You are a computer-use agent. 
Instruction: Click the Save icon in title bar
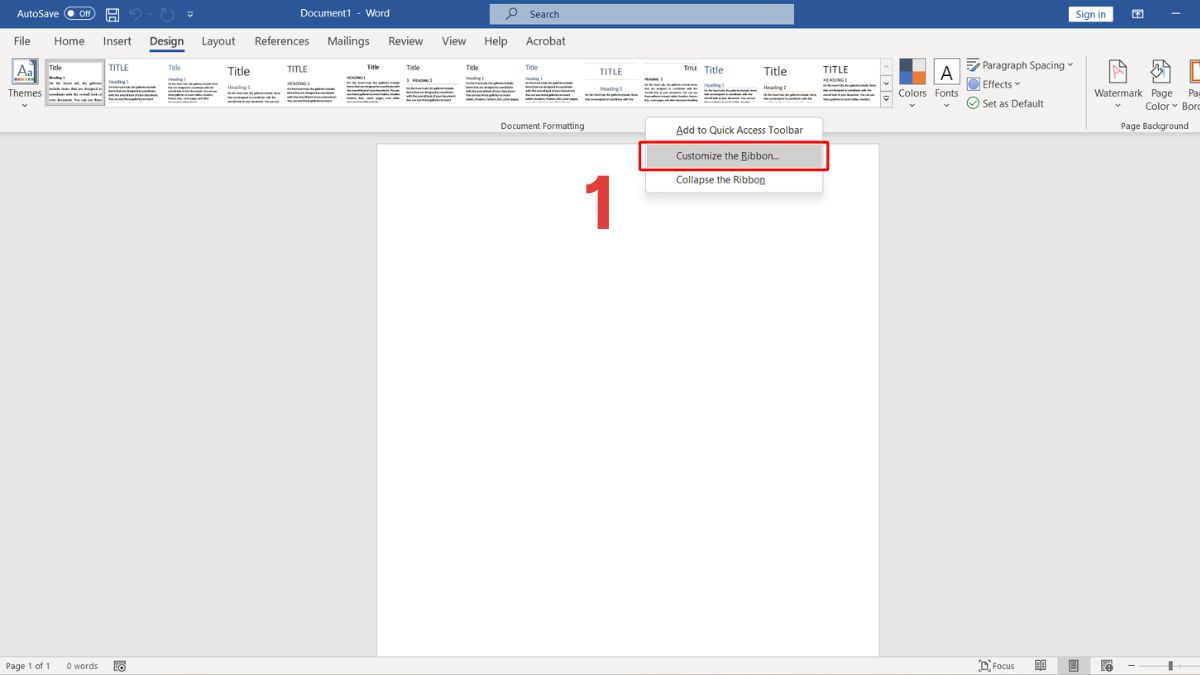point(112,14)
